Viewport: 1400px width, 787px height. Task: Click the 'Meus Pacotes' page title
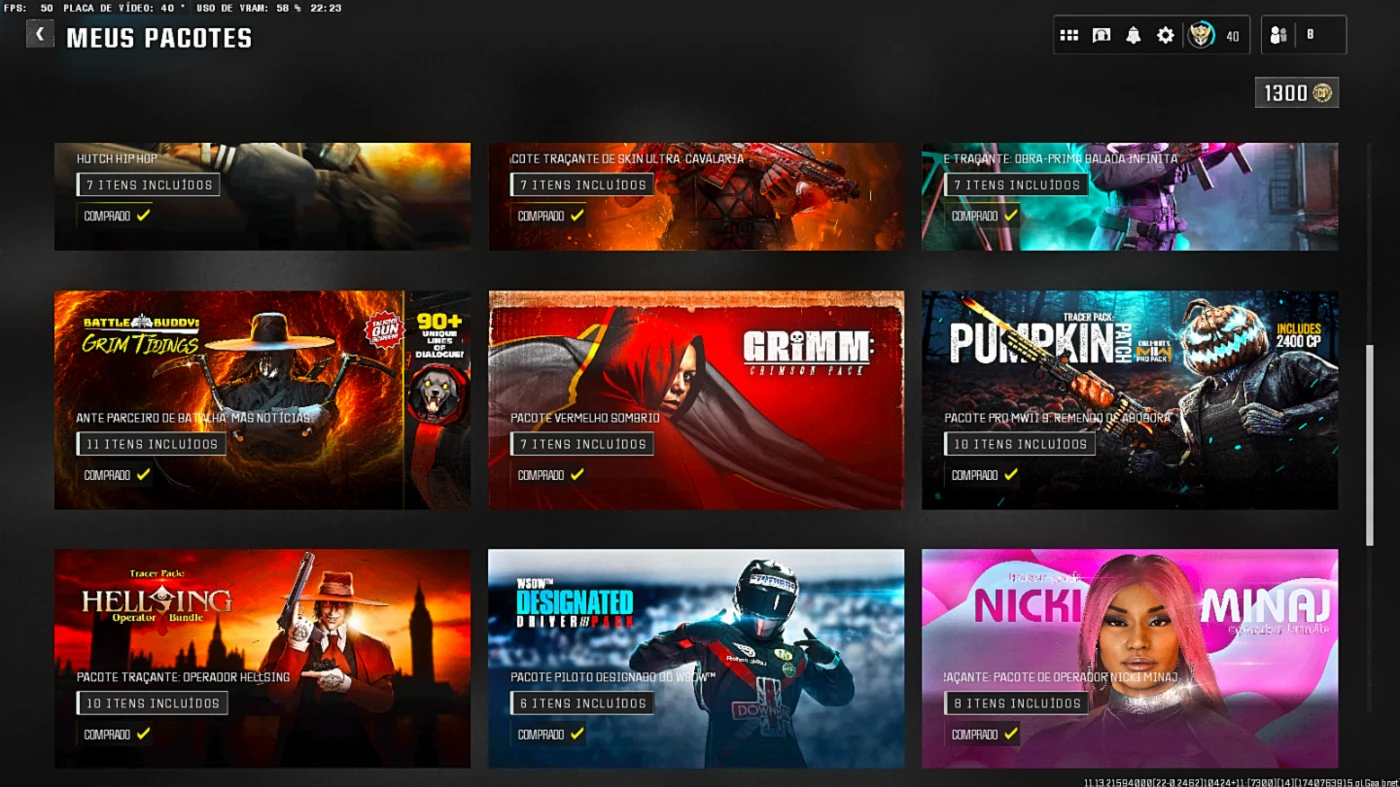click(x=159, y=39)
